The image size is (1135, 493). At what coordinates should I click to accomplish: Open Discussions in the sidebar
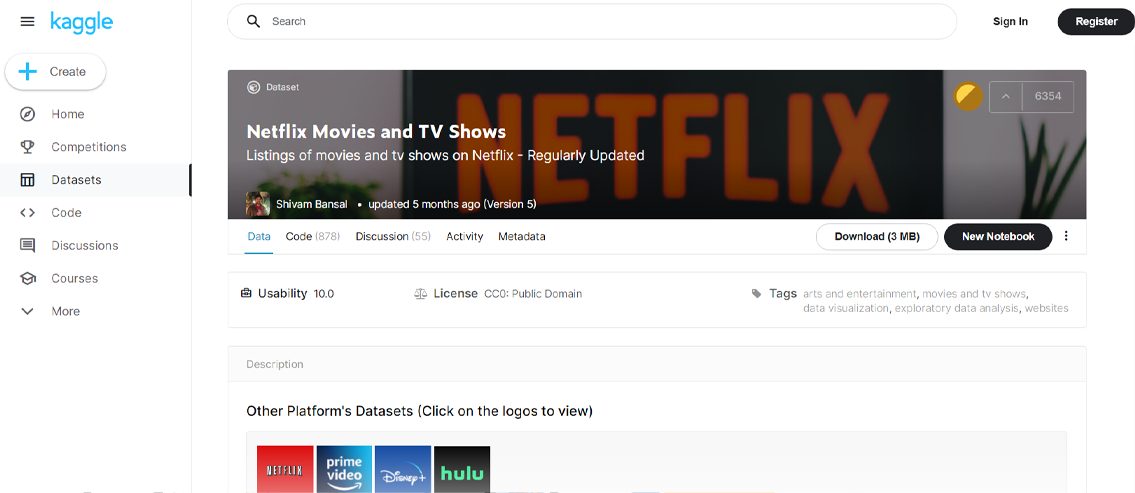[x=85, y=245]
